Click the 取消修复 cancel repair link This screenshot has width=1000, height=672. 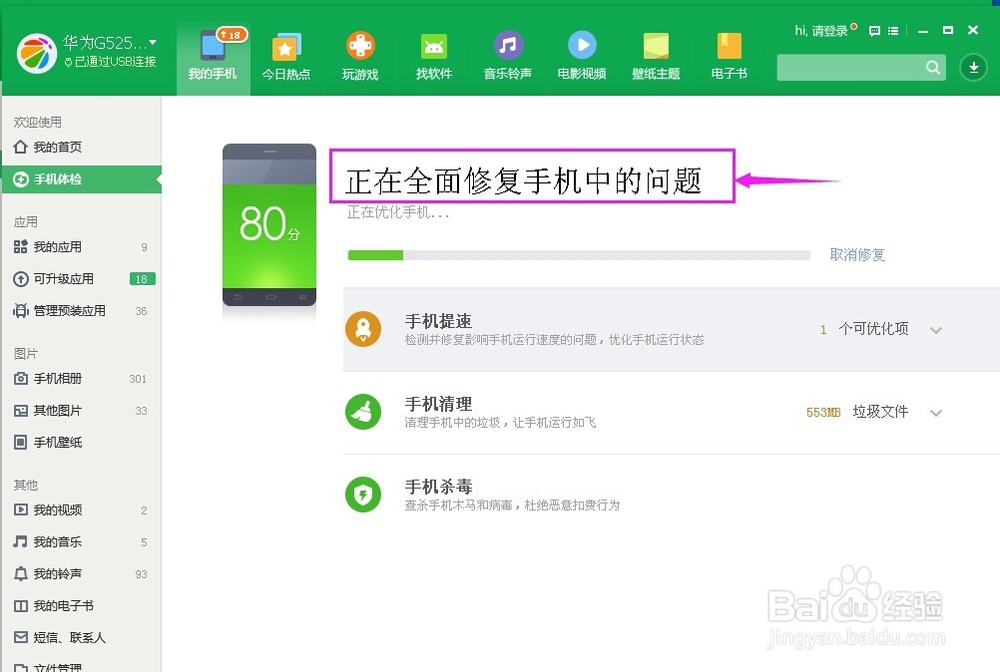pyautogui.click(x=859, y=255)
